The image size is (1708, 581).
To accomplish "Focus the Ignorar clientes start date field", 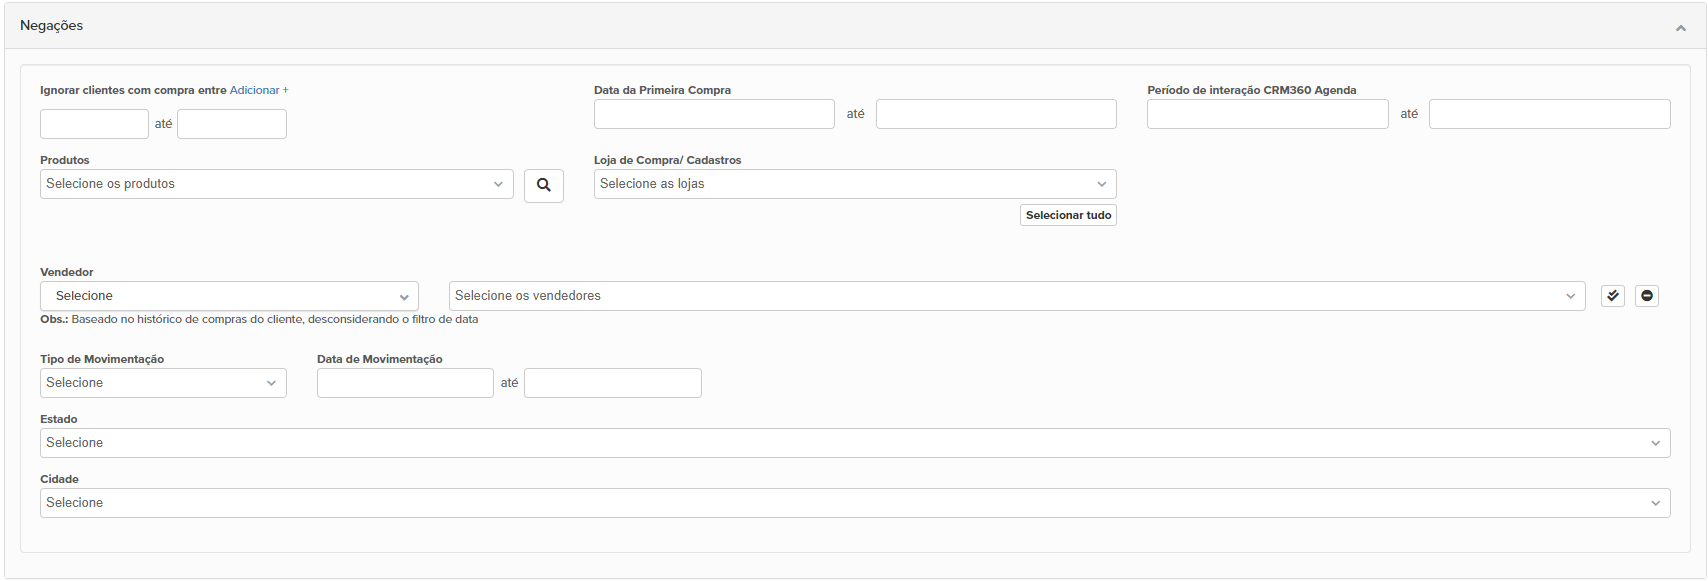I will pyautogui.click(x=94, y=124).
